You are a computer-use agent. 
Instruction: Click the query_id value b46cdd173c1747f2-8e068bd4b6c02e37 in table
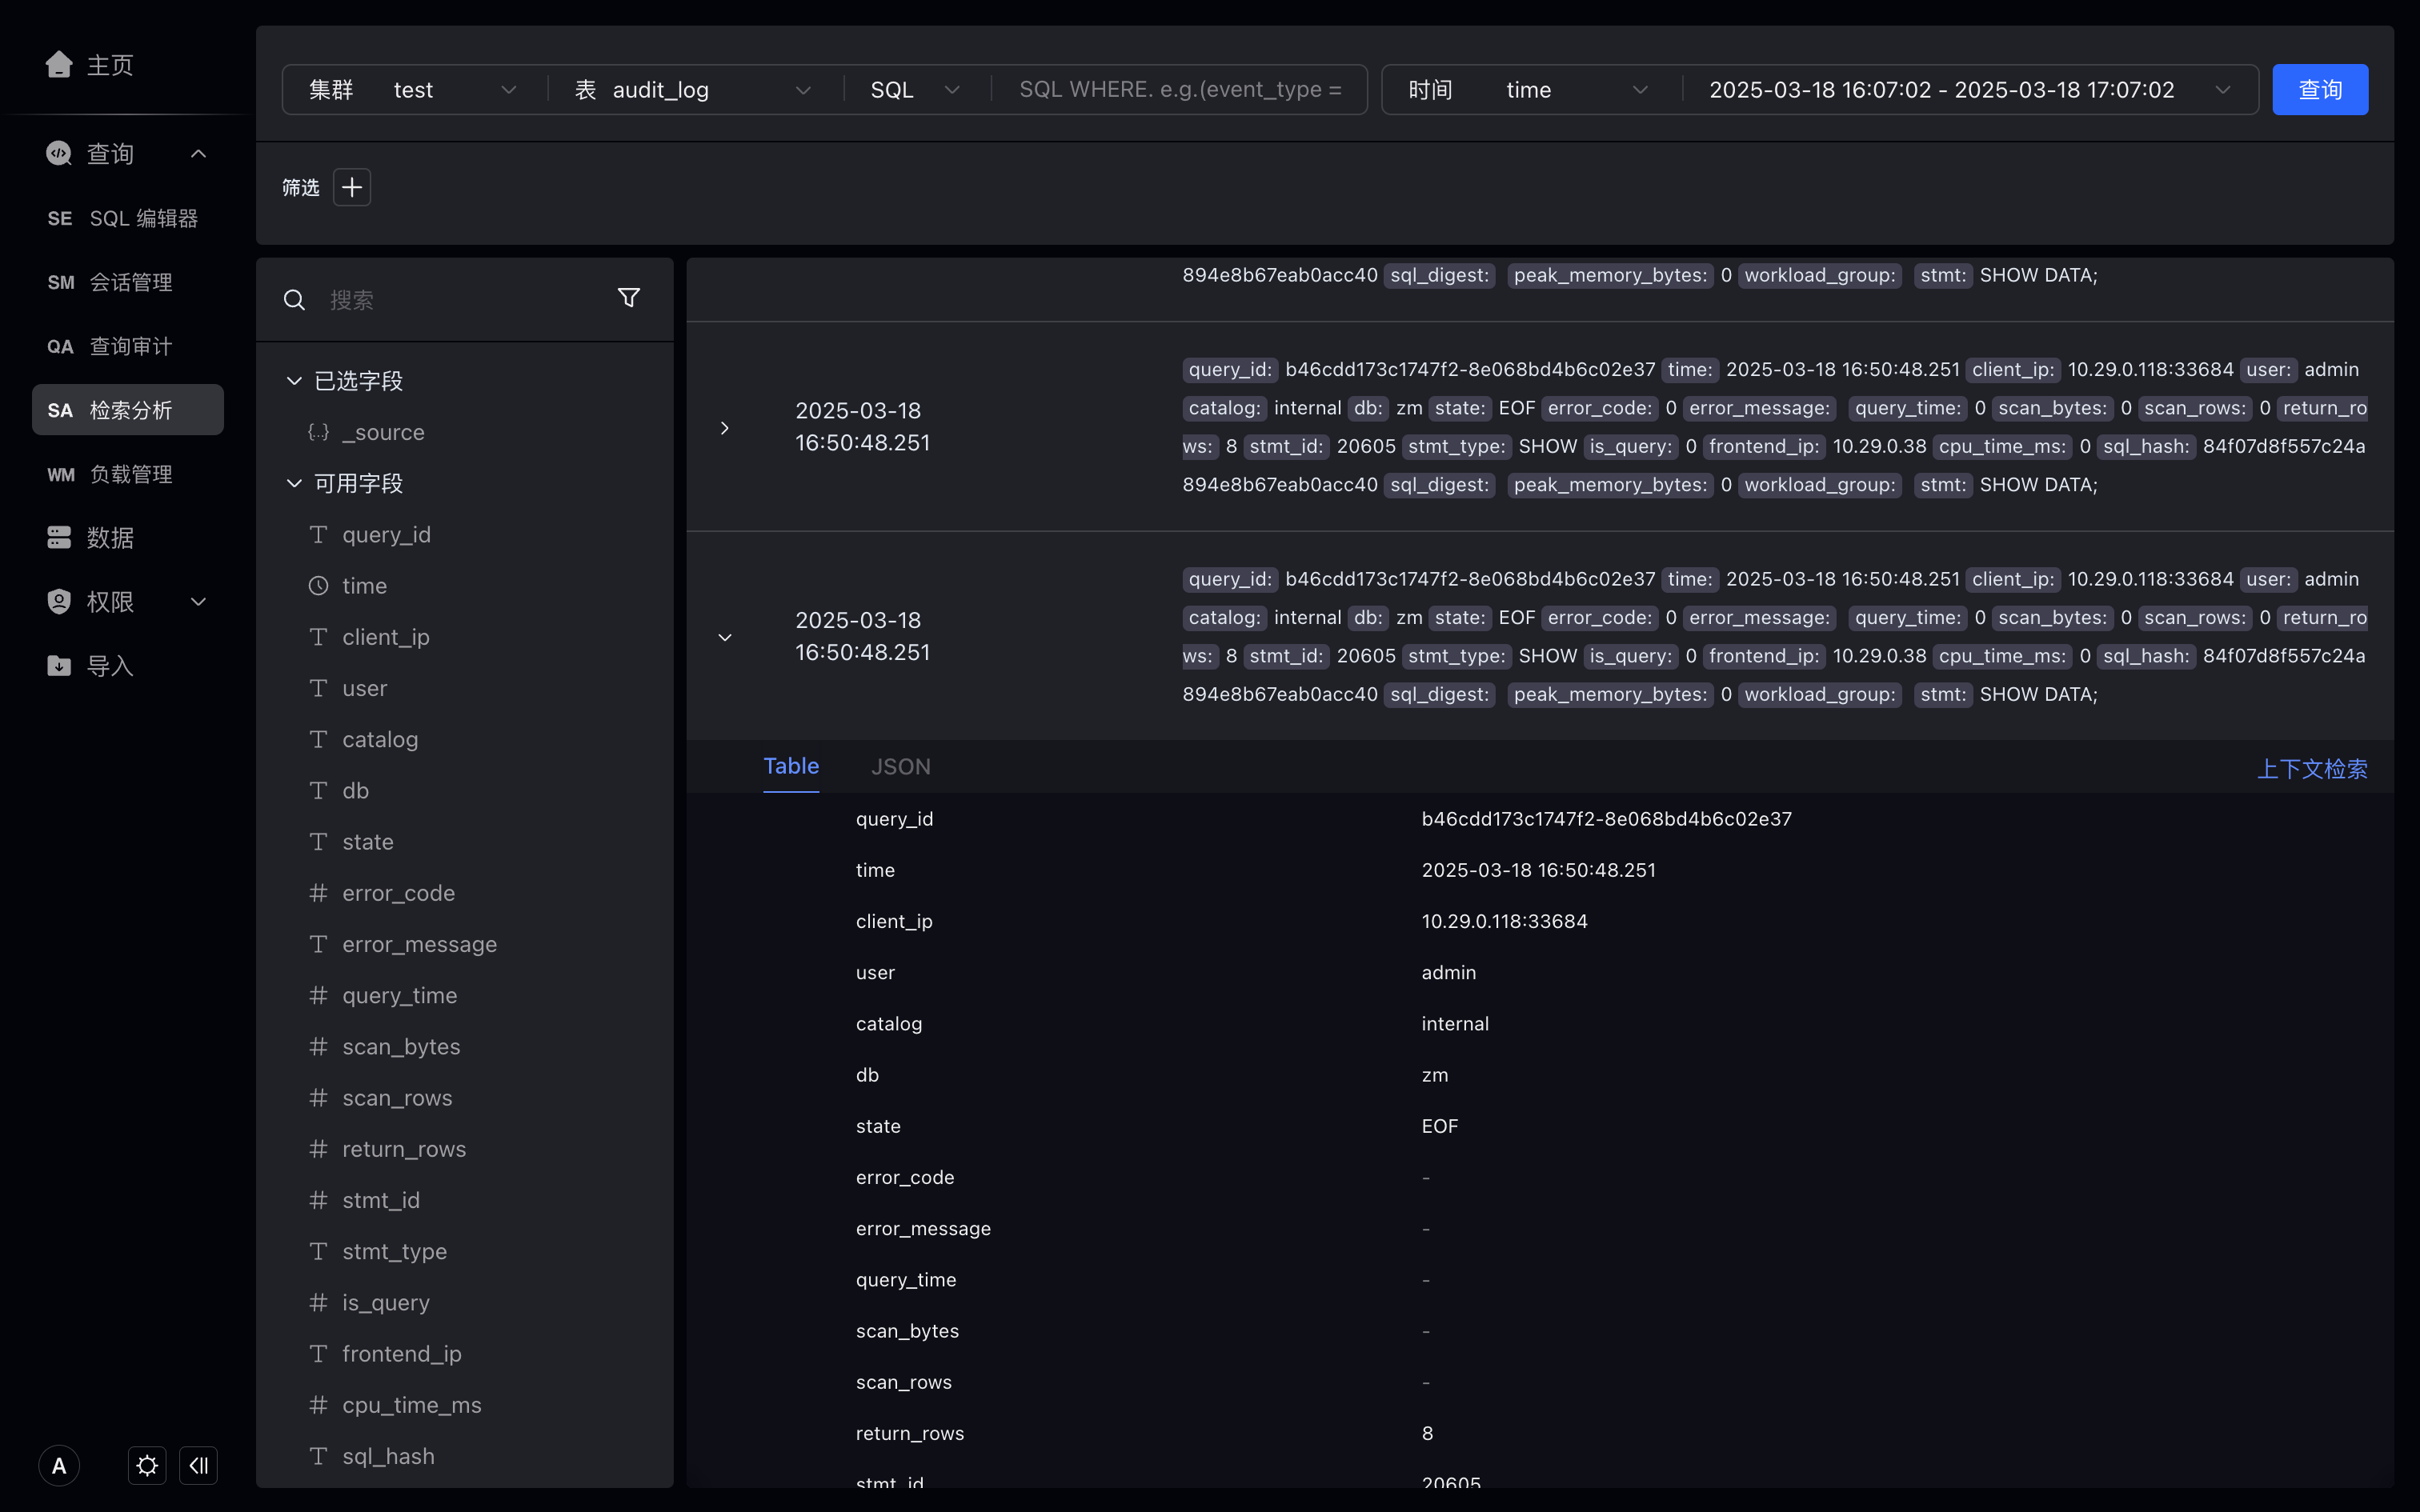1607,819
